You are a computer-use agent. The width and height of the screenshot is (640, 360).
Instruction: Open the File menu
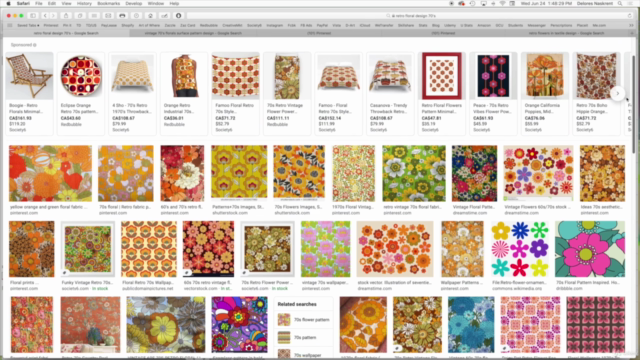[38, 3]
